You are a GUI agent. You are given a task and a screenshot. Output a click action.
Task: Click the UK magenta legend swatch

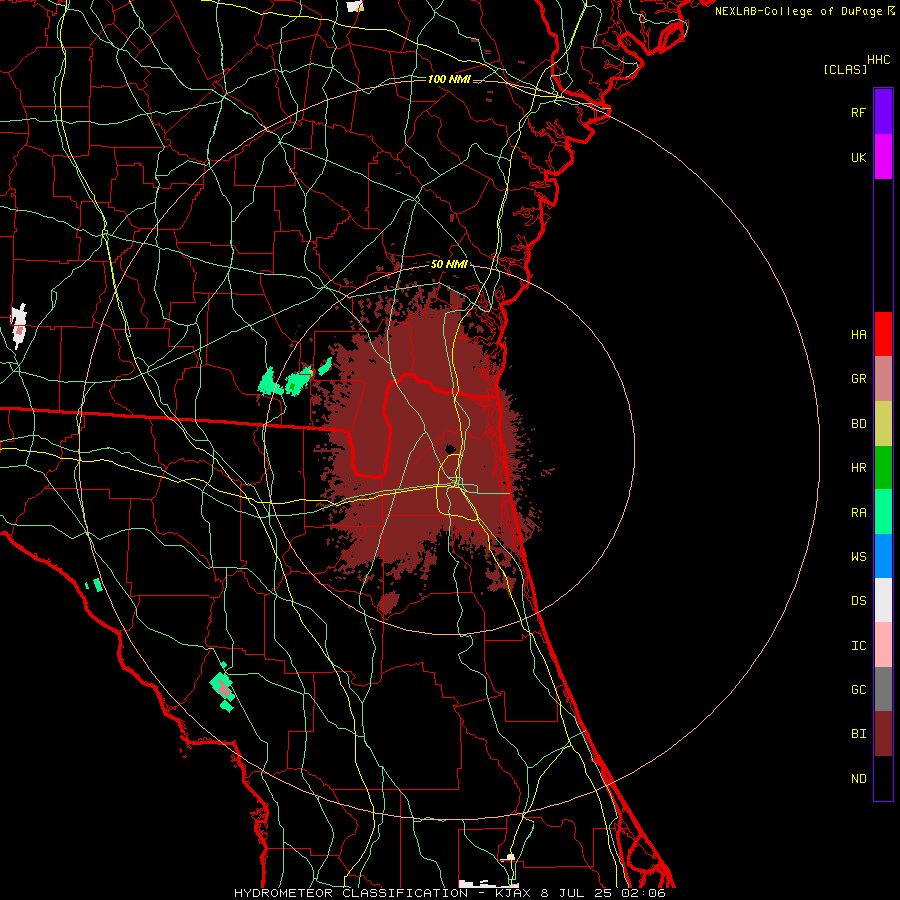(x=883, y=157)
